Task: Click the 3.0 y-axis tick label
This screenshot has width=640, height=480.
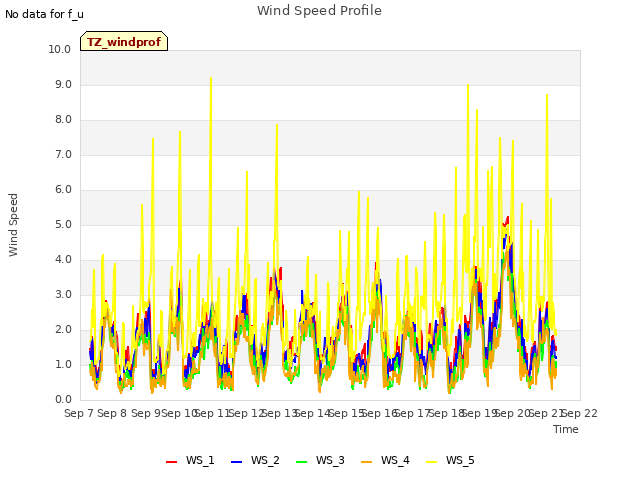Action: pos(63,295)
